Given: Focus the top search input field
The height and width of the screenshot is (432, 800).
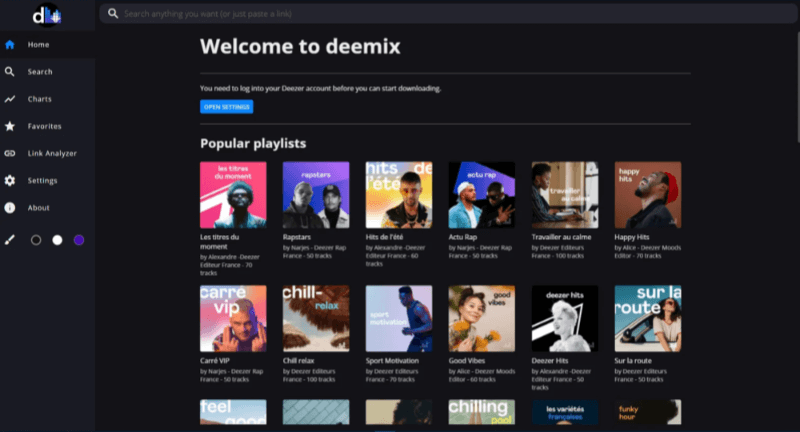Looking at the screenshot, I should click(x=448, y=14).
